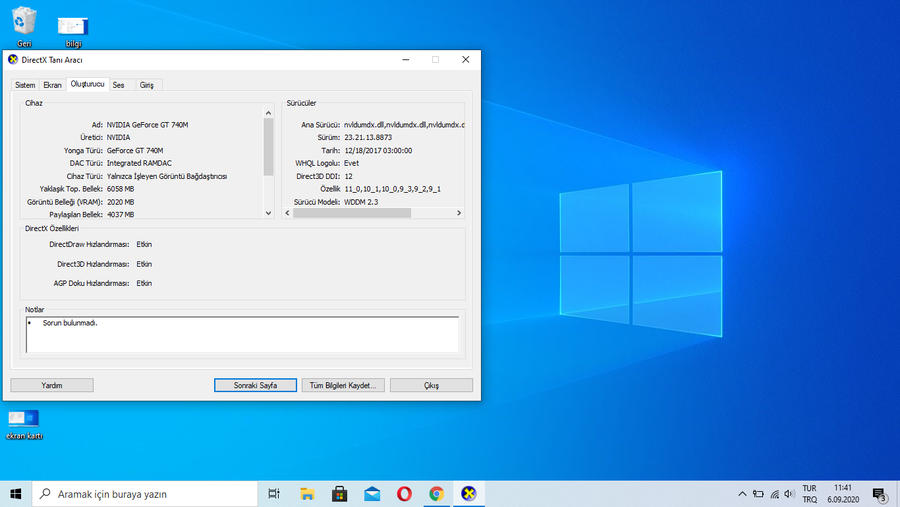Image resolution: width=900 pixels, height=507 pixels.
Task: Click the DirectX title bar icon
Action: 13,60
